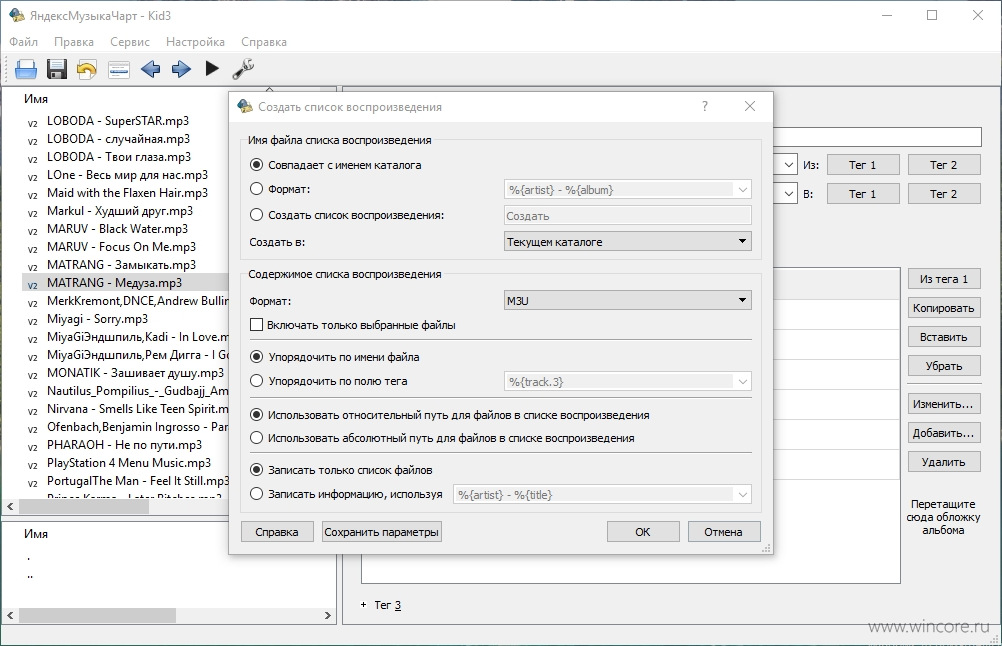Select 'MARUV - Black Water.mp3' file
Screen dimensions: 1002x646
pyautogui.click(x=118, y=229)
